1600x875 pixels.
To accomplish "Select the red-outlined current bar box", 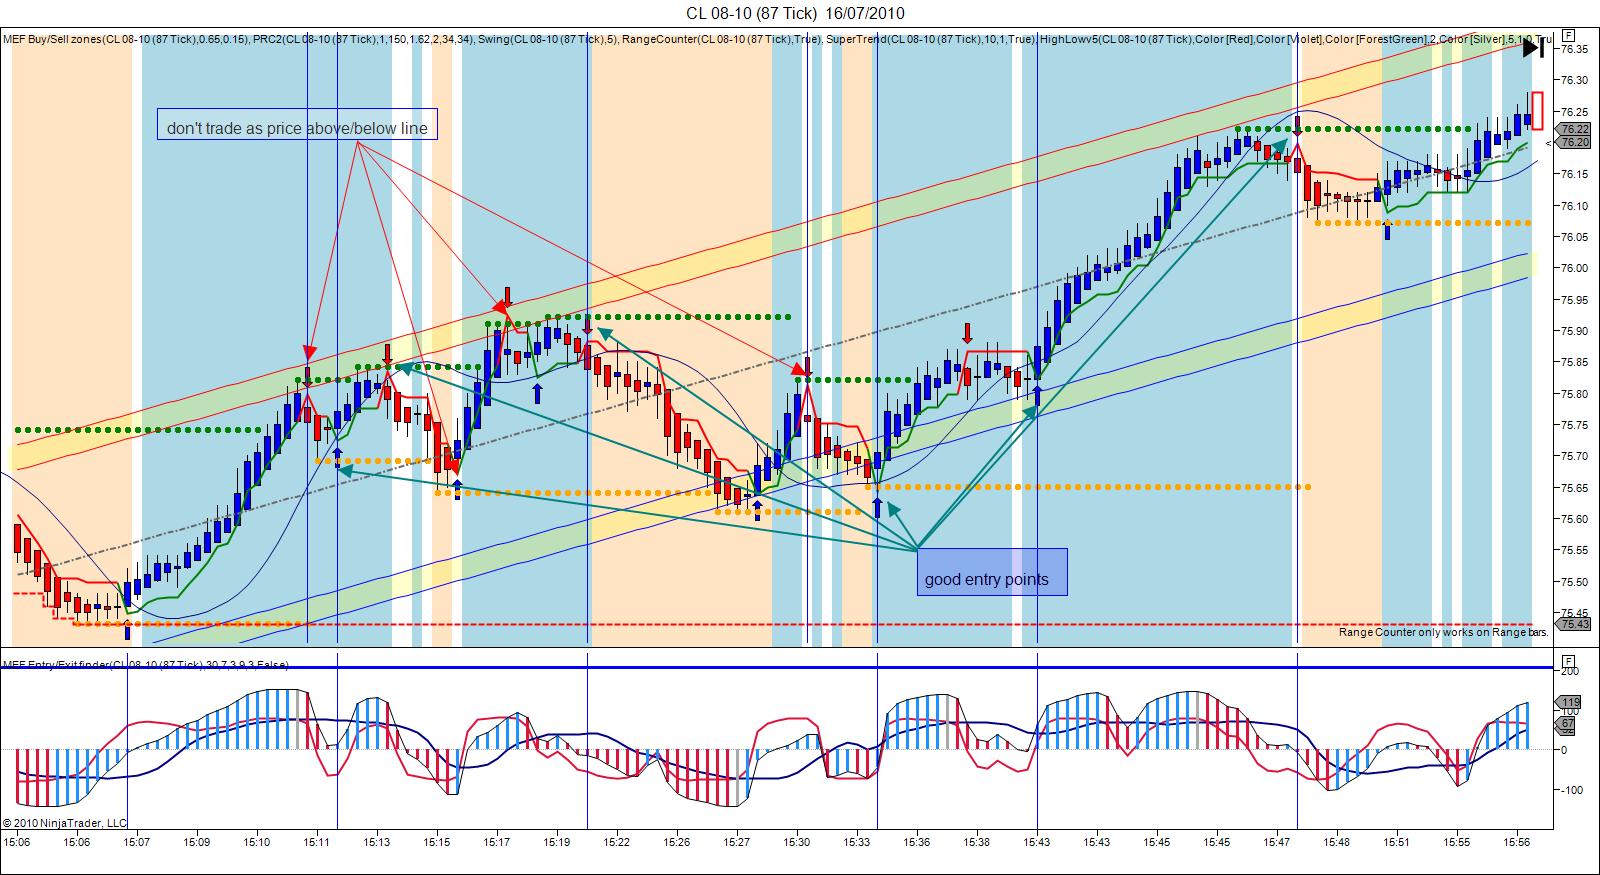I will click(1537, 110).
